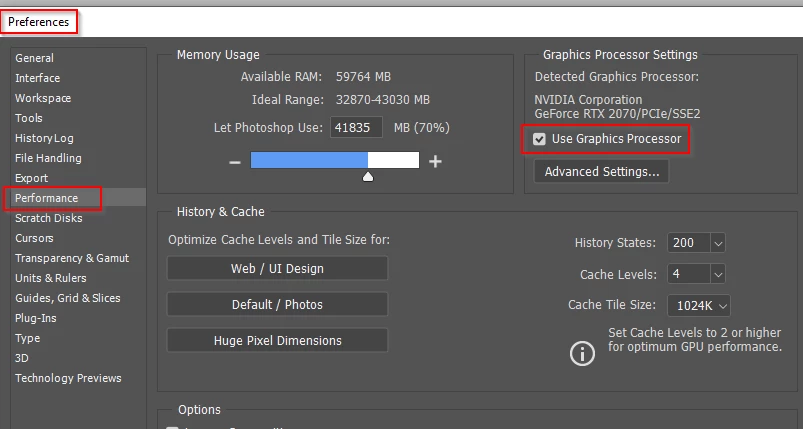
Task: Click the NVIDIA Corporation processor text
Action: [588, 99]
